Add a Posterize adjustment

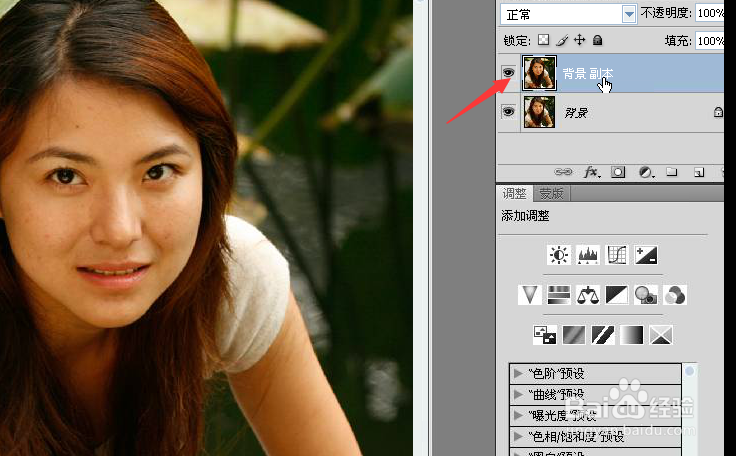[x=574, y=335]
